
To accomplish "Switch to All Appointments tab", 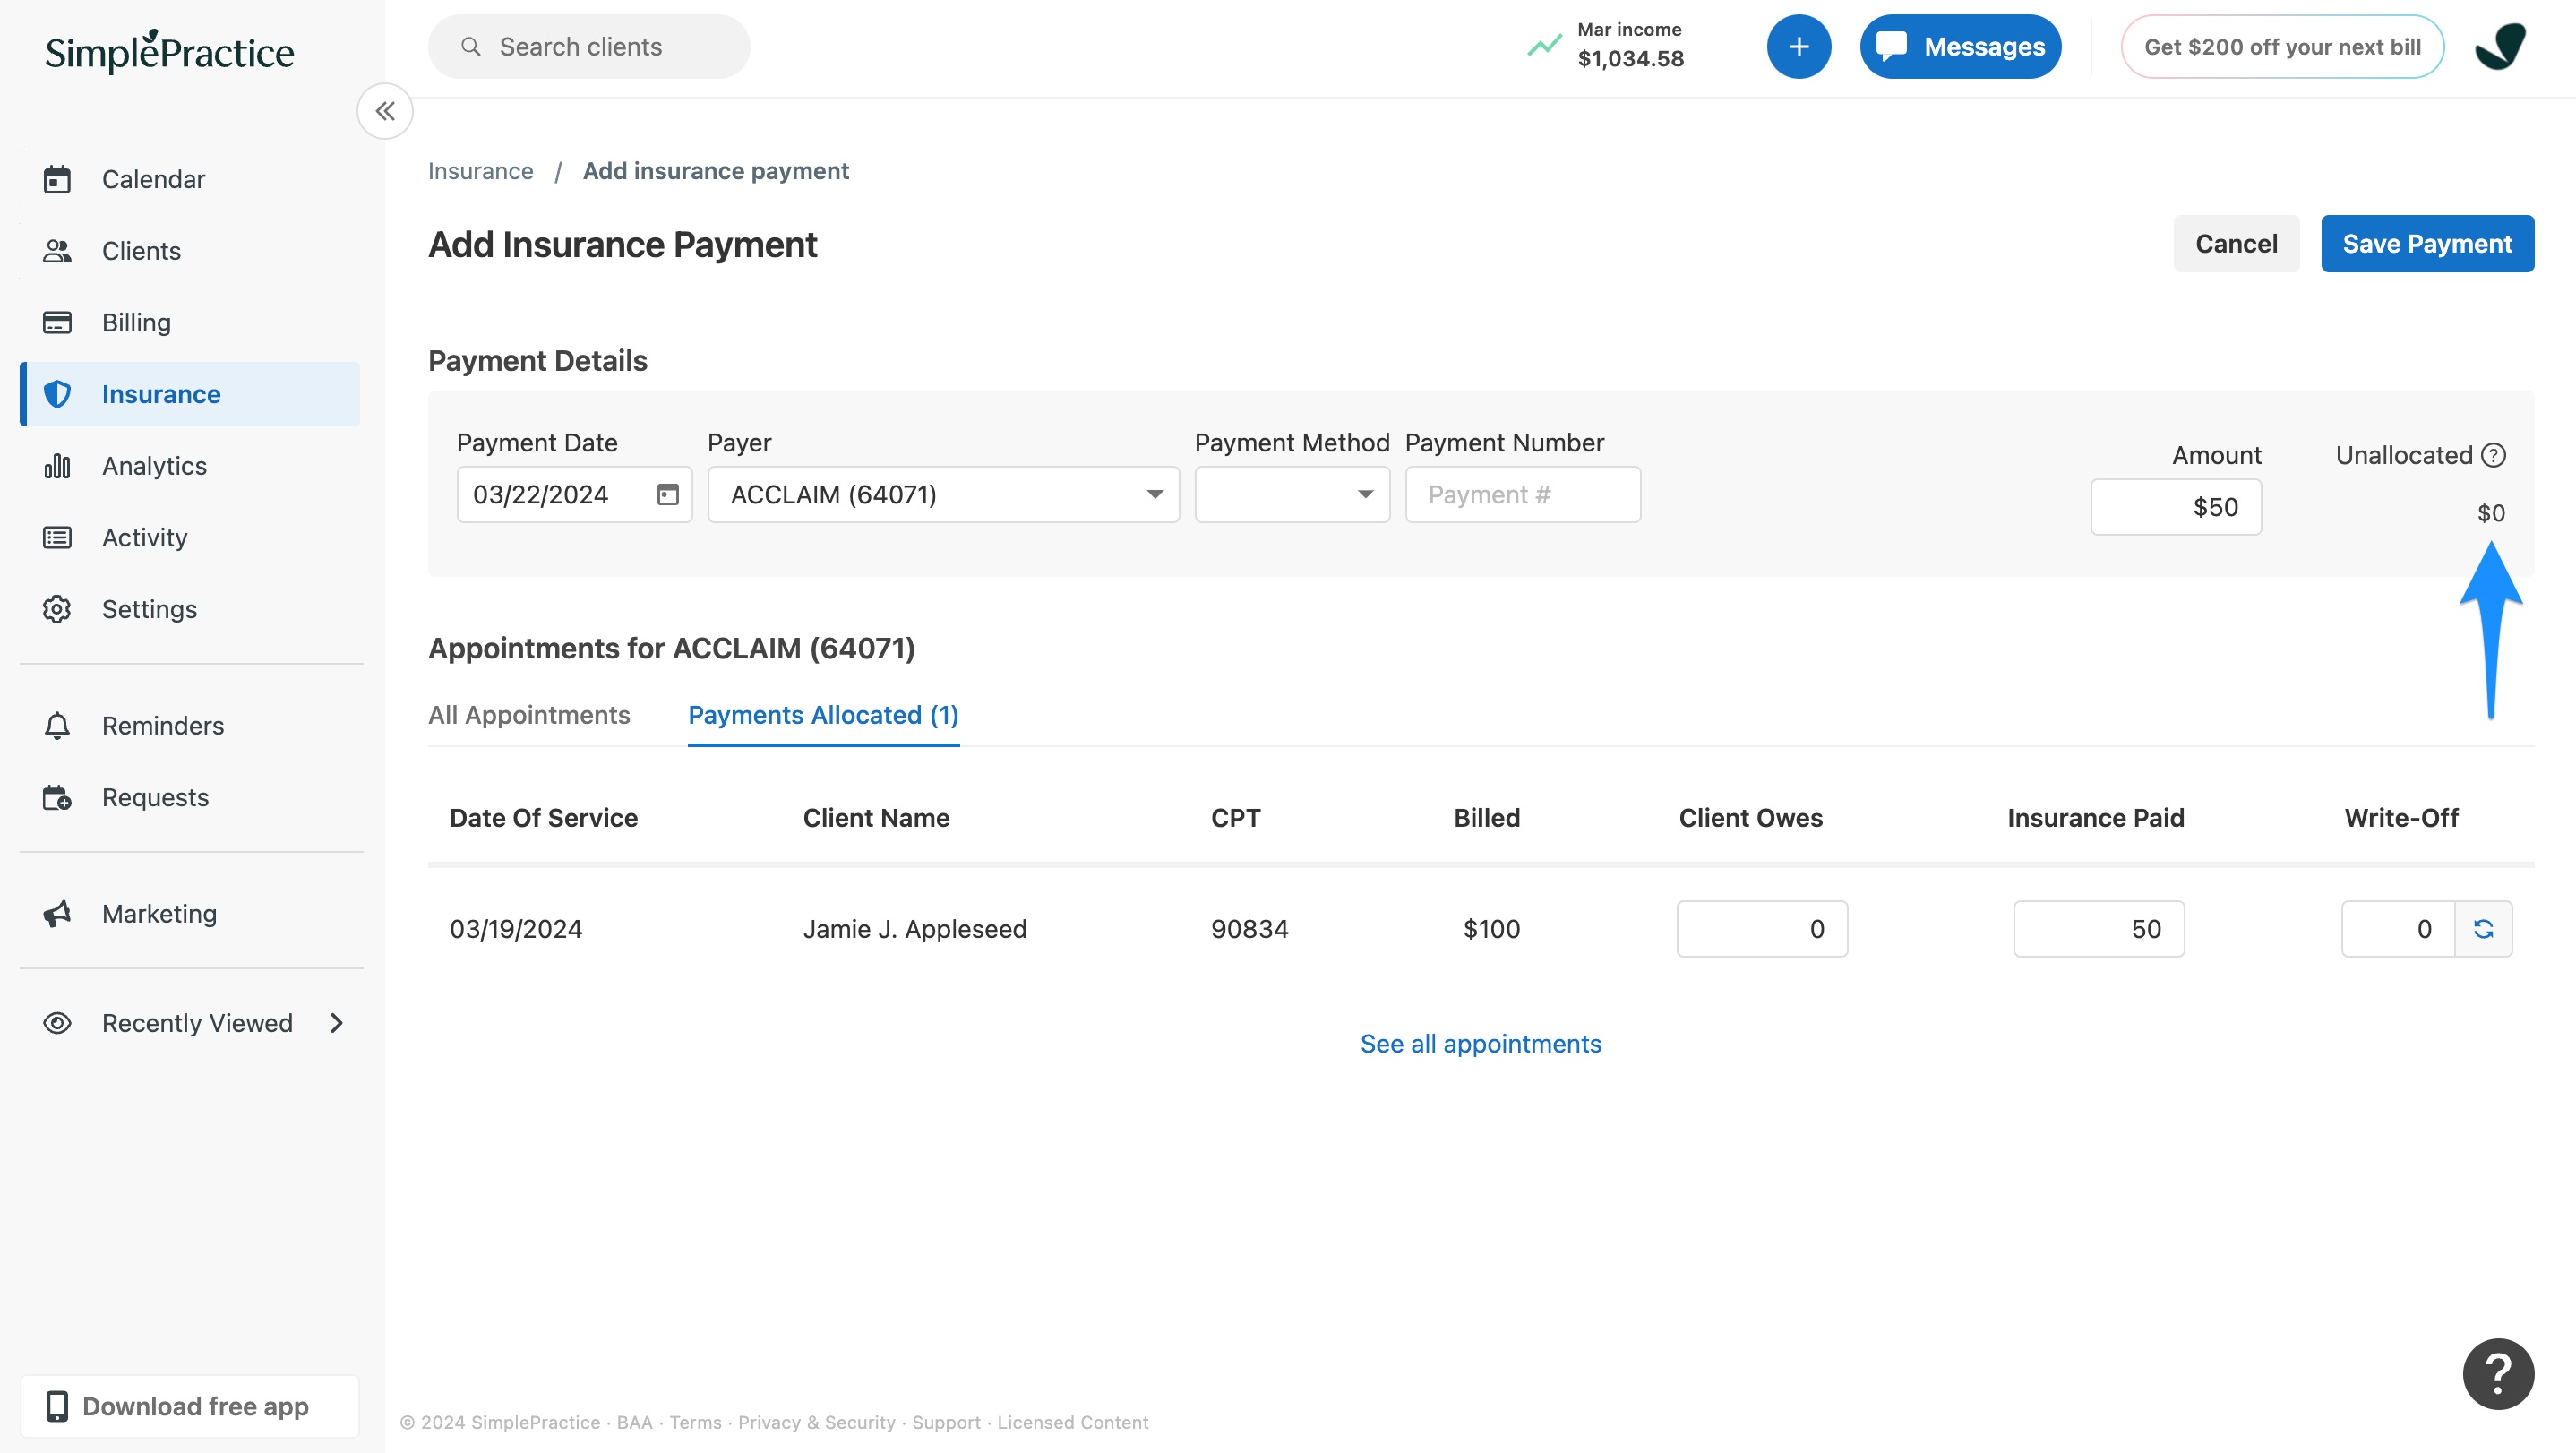I will [x=529, y=715].
